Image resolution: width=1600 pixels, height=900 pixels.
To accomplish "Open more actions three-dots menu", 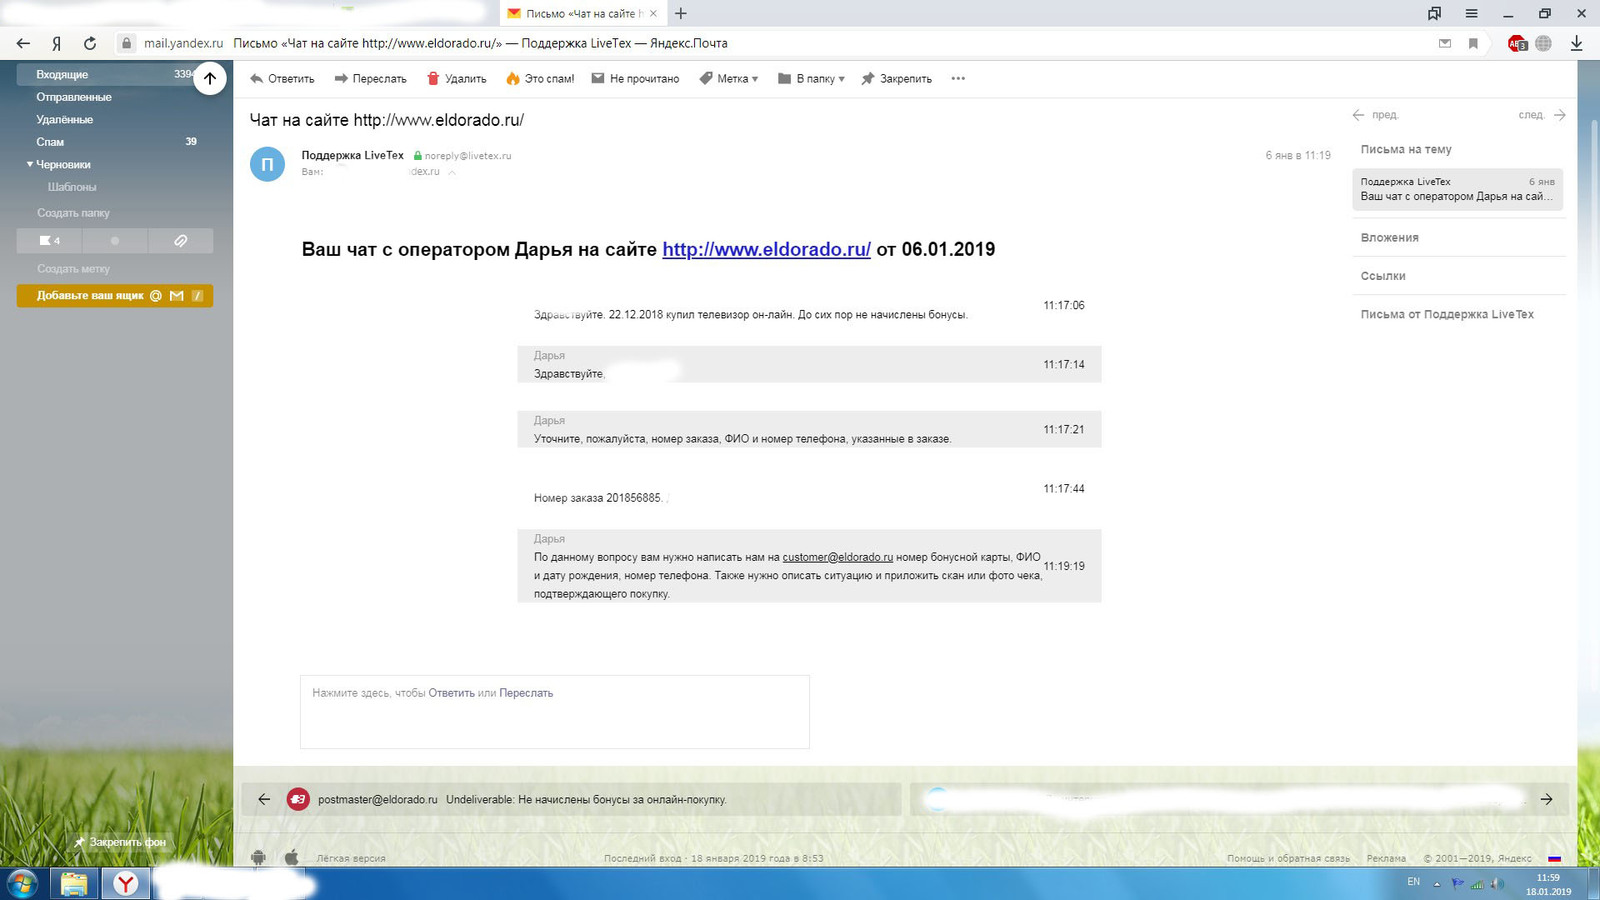I will 958,78.
